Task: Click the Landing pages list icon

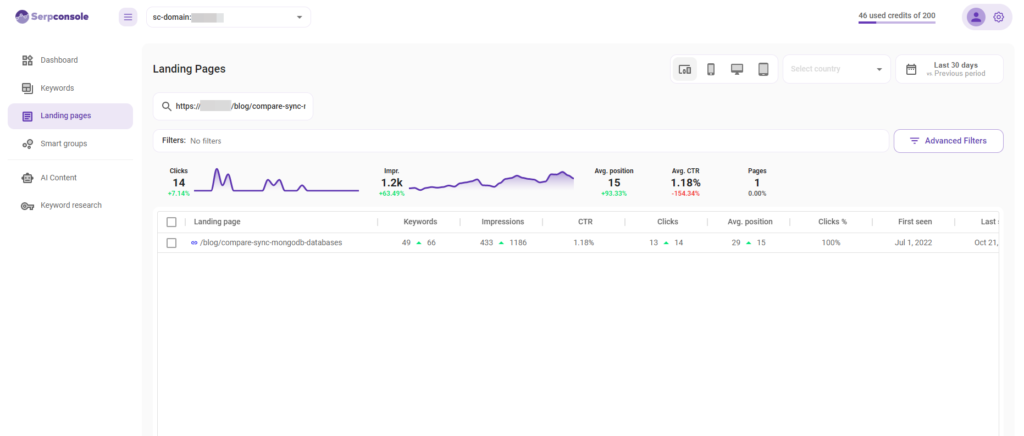Action: [x=27, y=116]
